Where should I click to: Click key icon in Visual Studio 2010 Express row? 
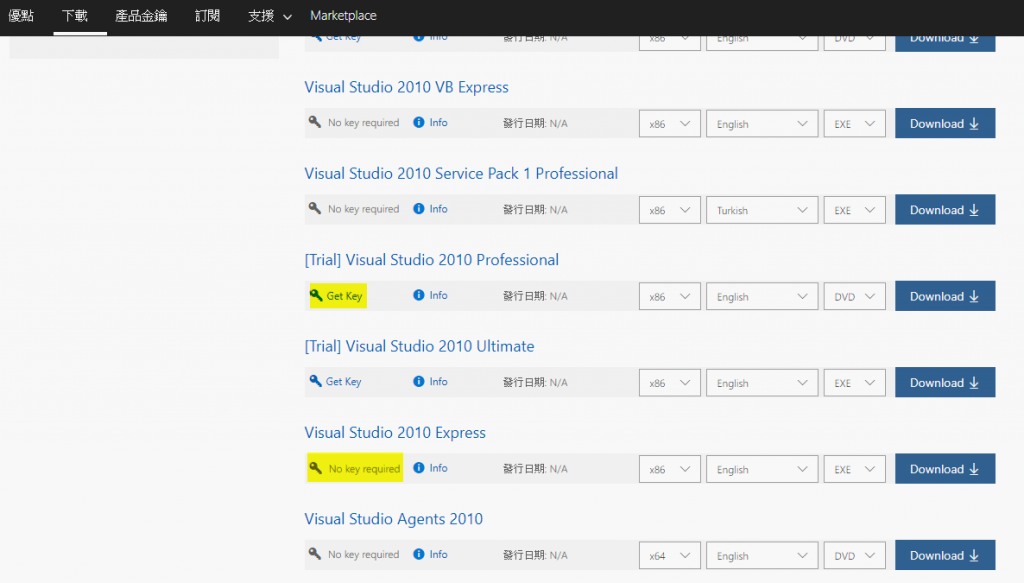(x=315, y=468)
